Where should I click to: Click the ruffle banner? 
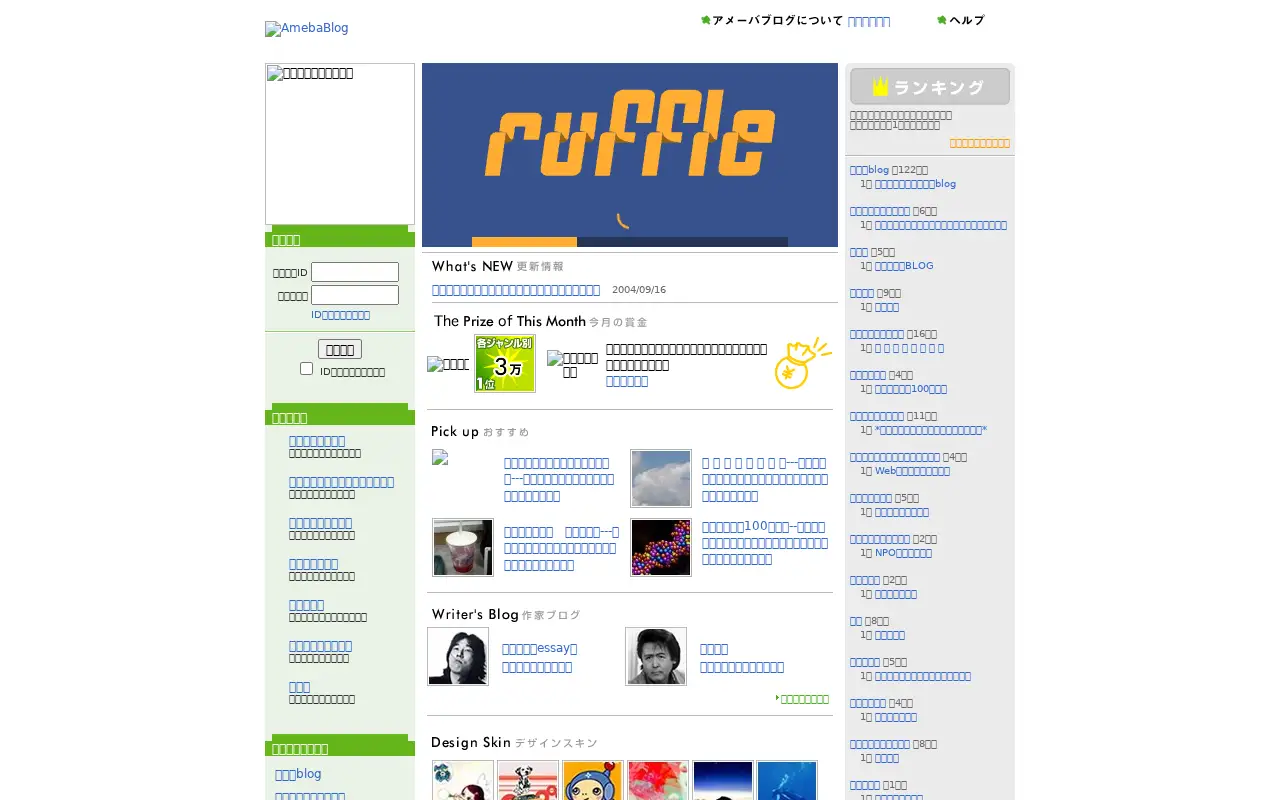point(630,155)
